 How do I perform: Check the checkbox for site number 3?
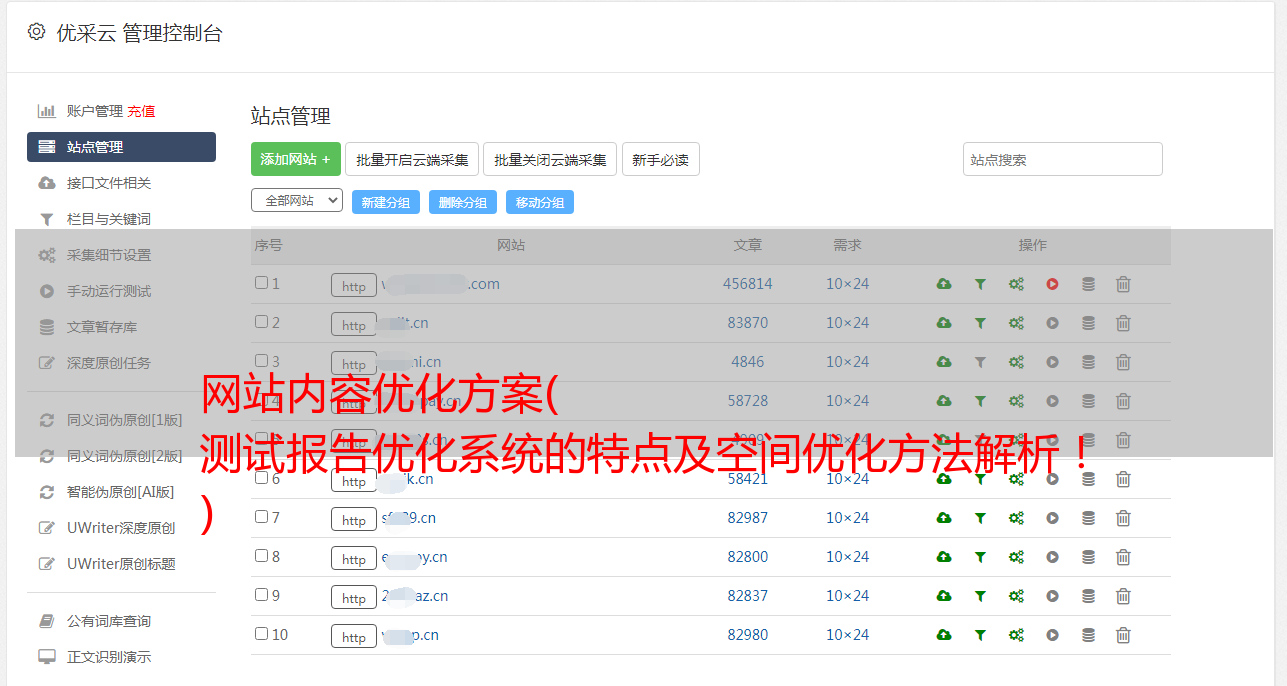pyautogui.click(x=261, y=361)
